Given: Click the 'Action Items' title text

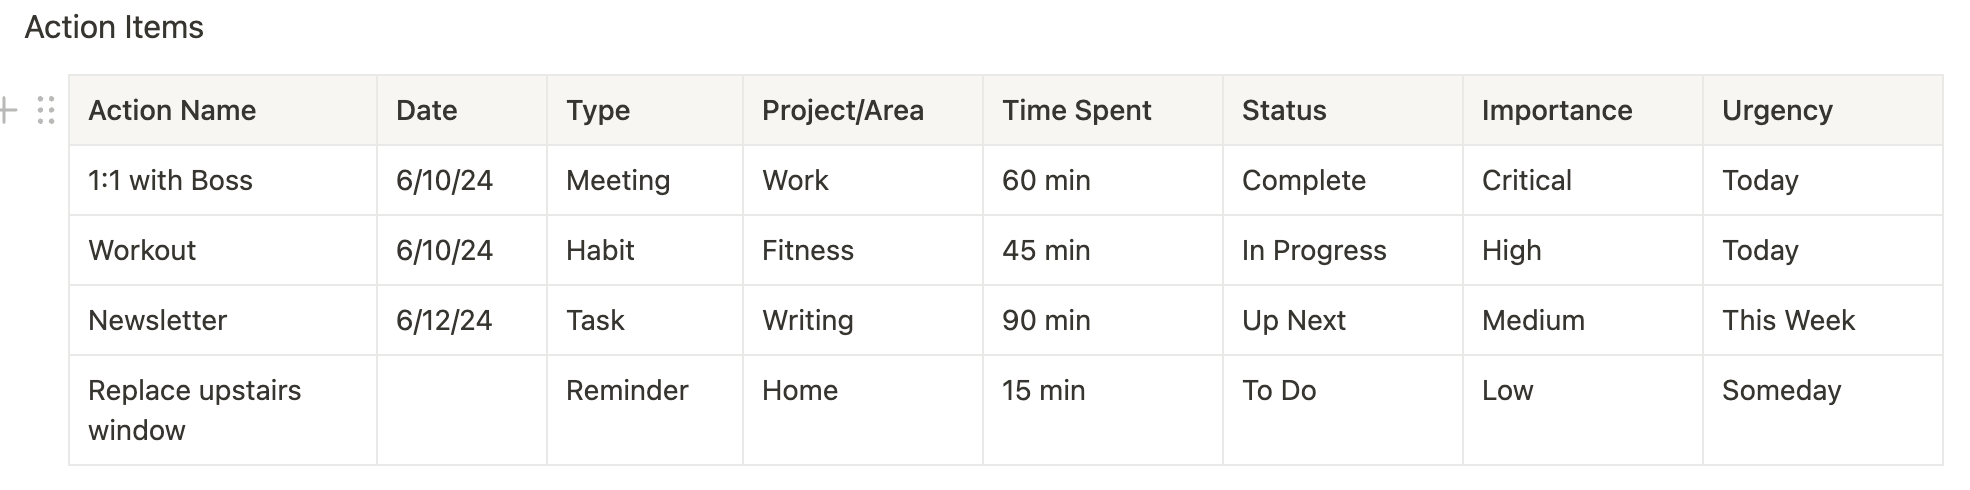Looking at the screenshot, I should pyautogui.click(x=114, y=27).
